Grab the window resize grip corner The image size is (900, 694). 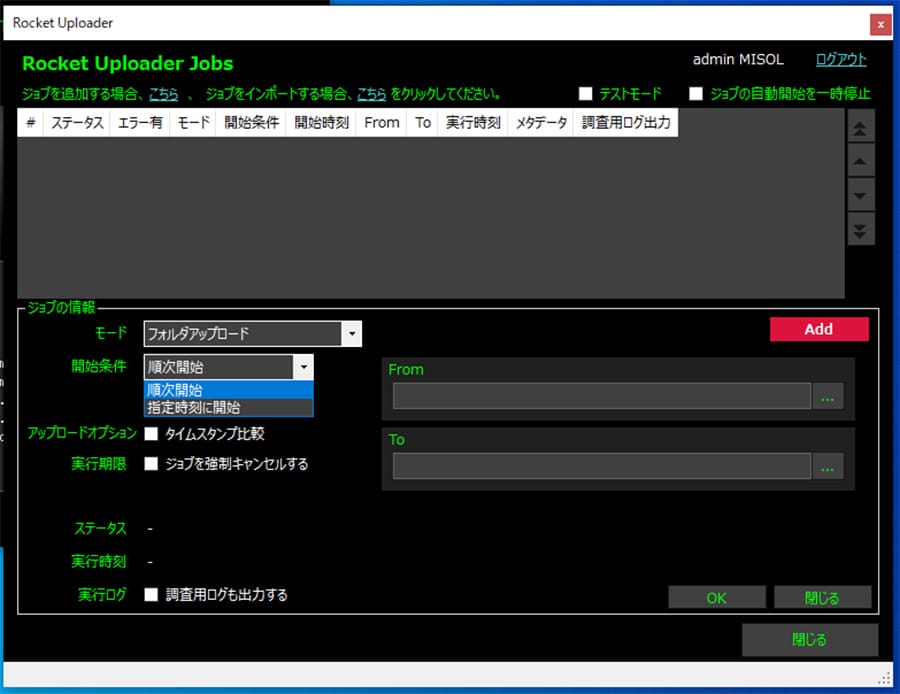click(885, 678)
